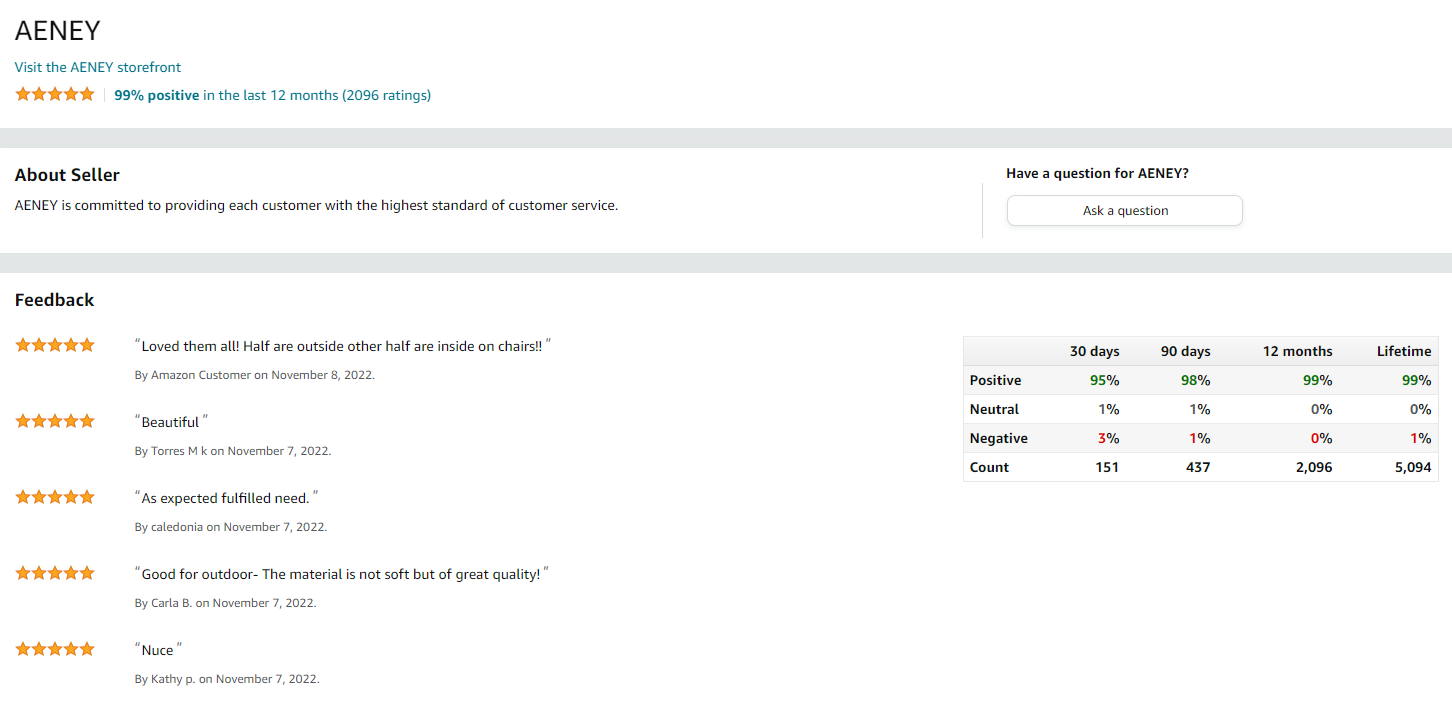
Task: Click the byline 'By Kathy p.'
Action: click(x=227, y=679)
